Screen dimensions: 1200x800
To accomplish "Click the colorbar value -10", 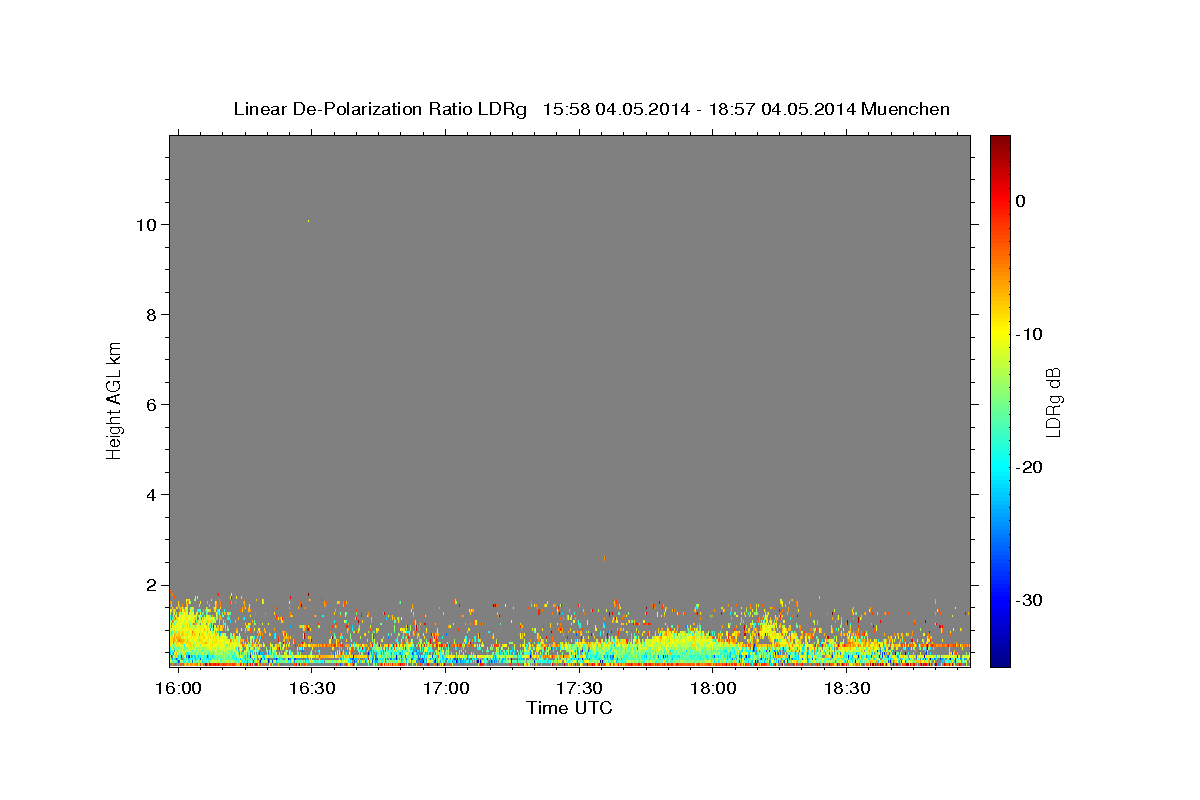I will [x=1030, y=334].
